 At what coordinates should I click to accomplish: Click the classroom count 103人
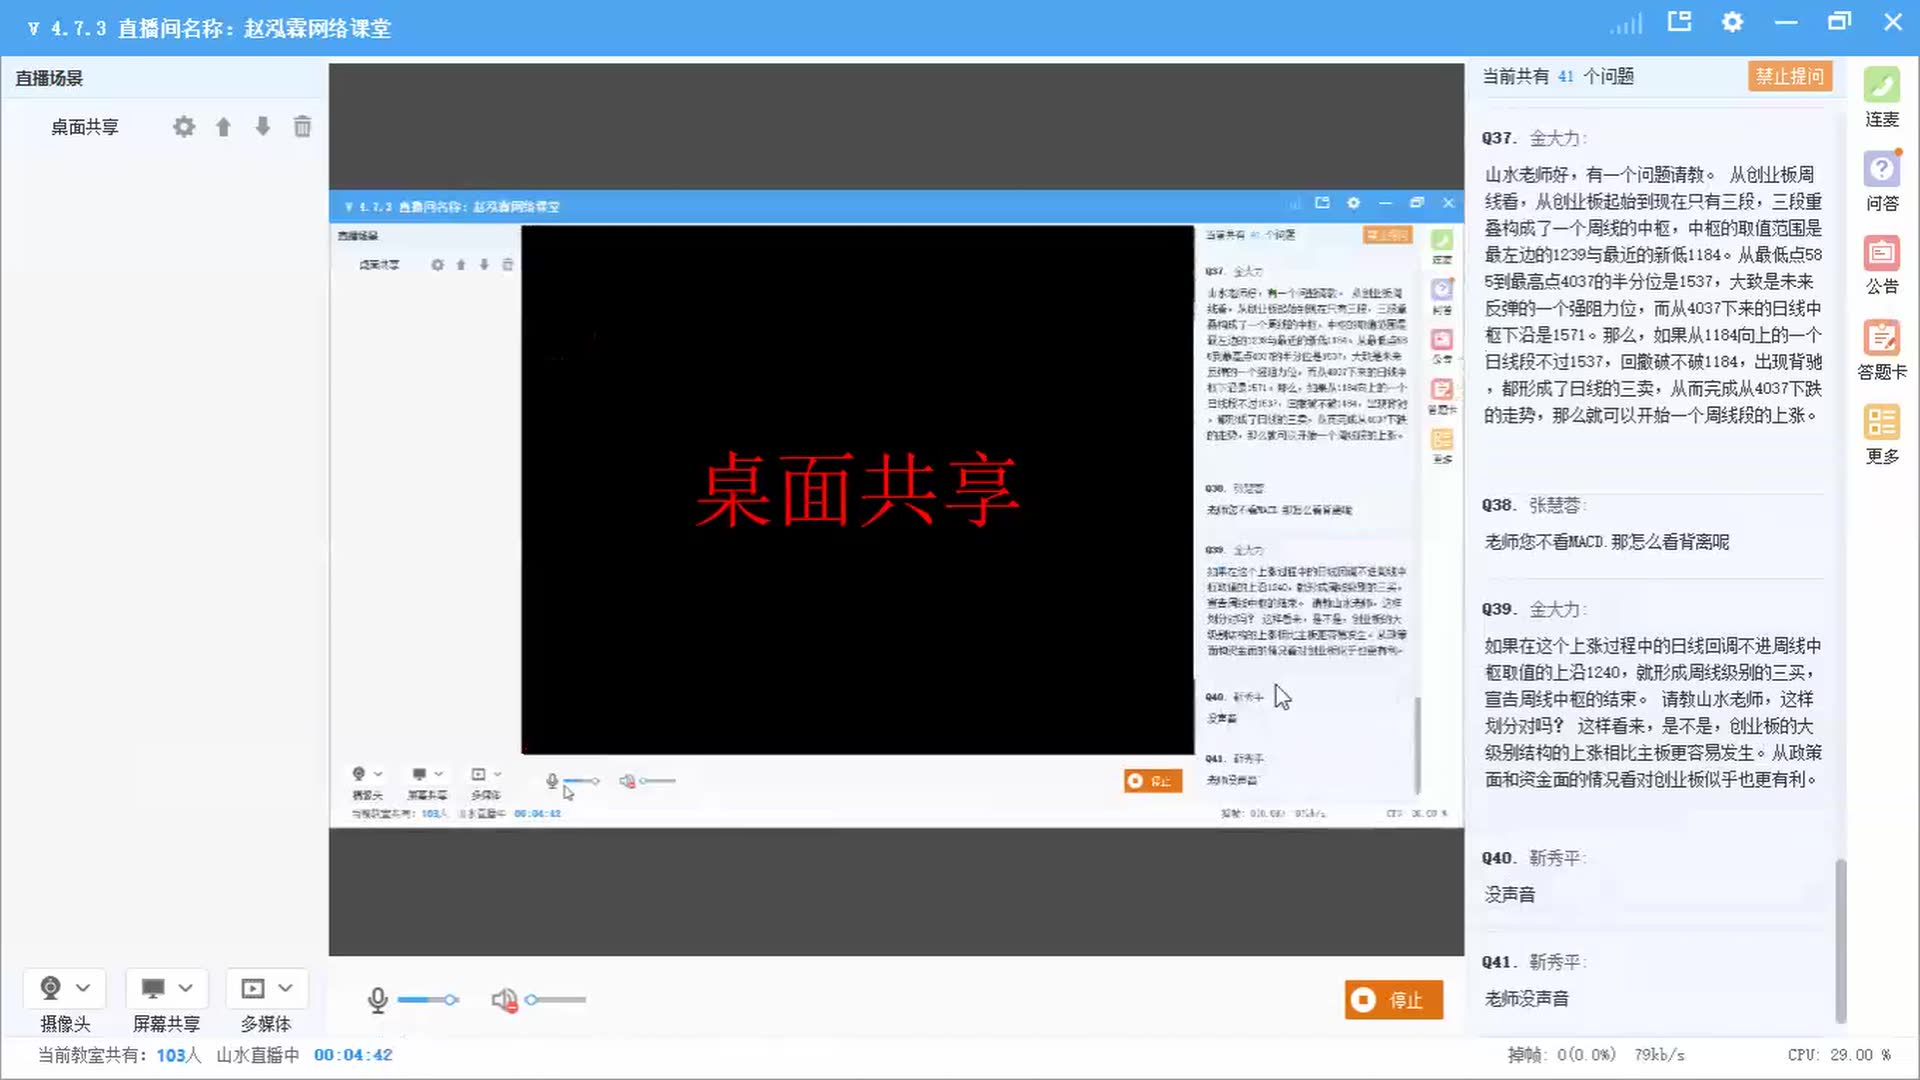179,1055
